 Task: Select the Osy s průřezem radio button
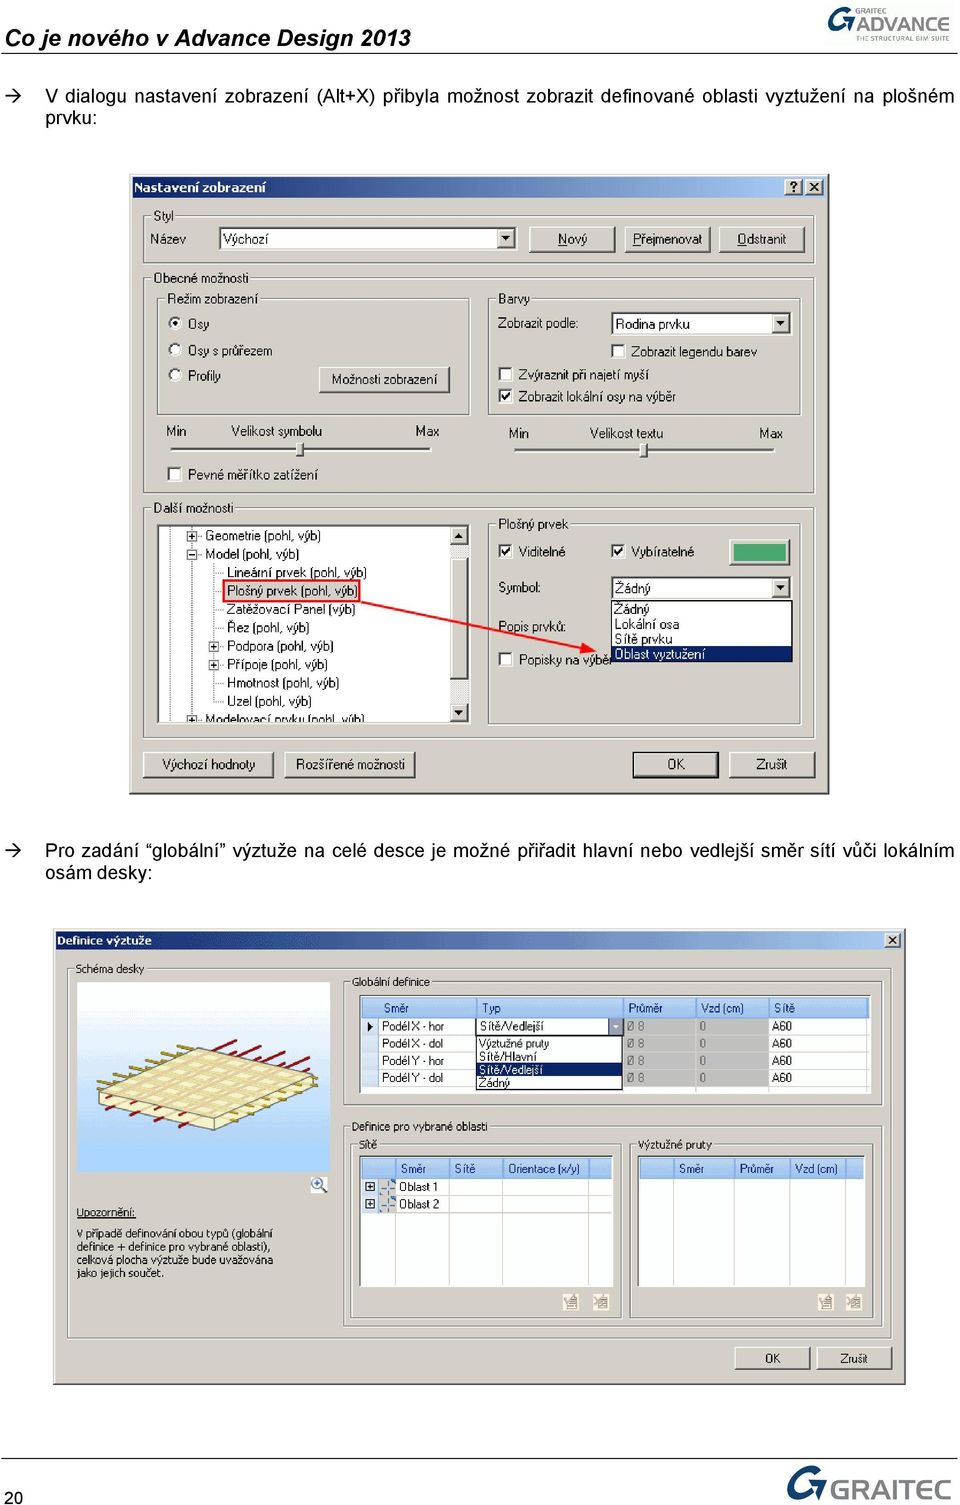[x=175, y=350]
